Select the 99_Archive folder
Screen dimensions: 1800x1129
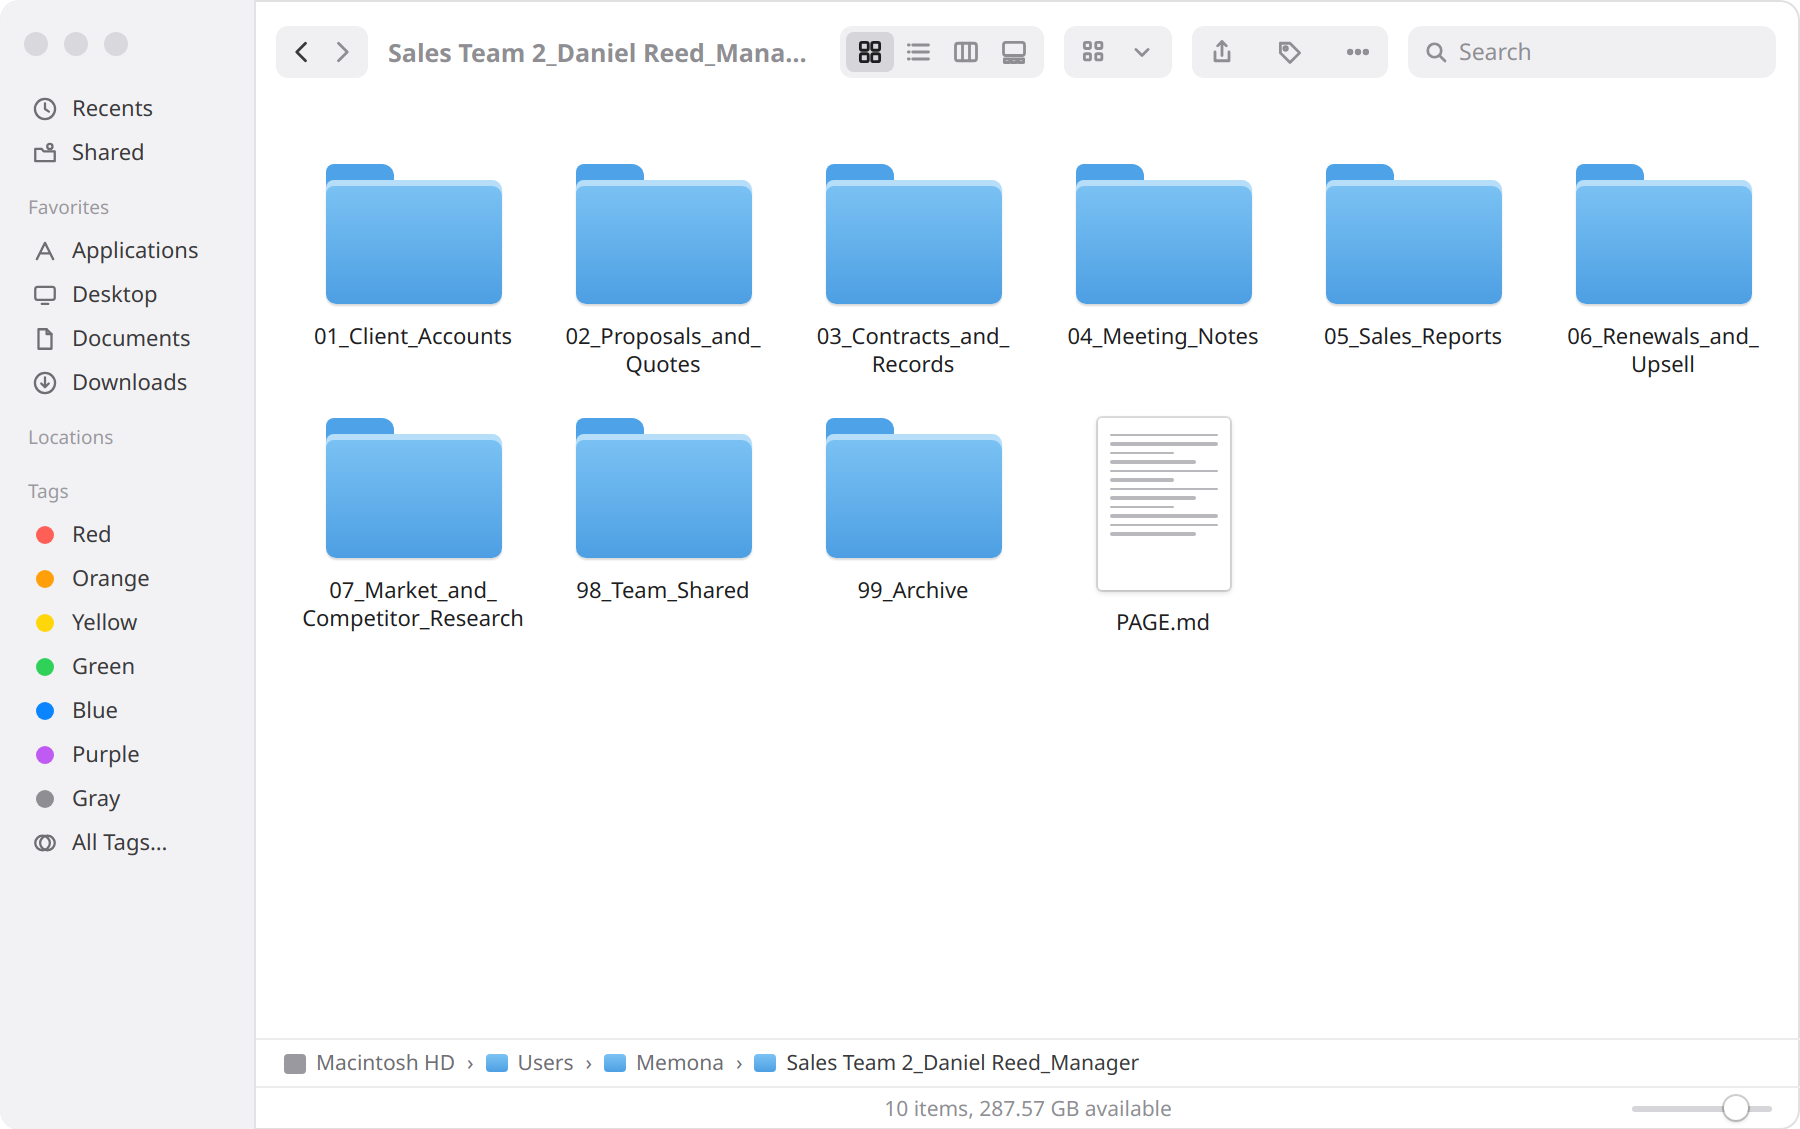click(x=913, y=488)
